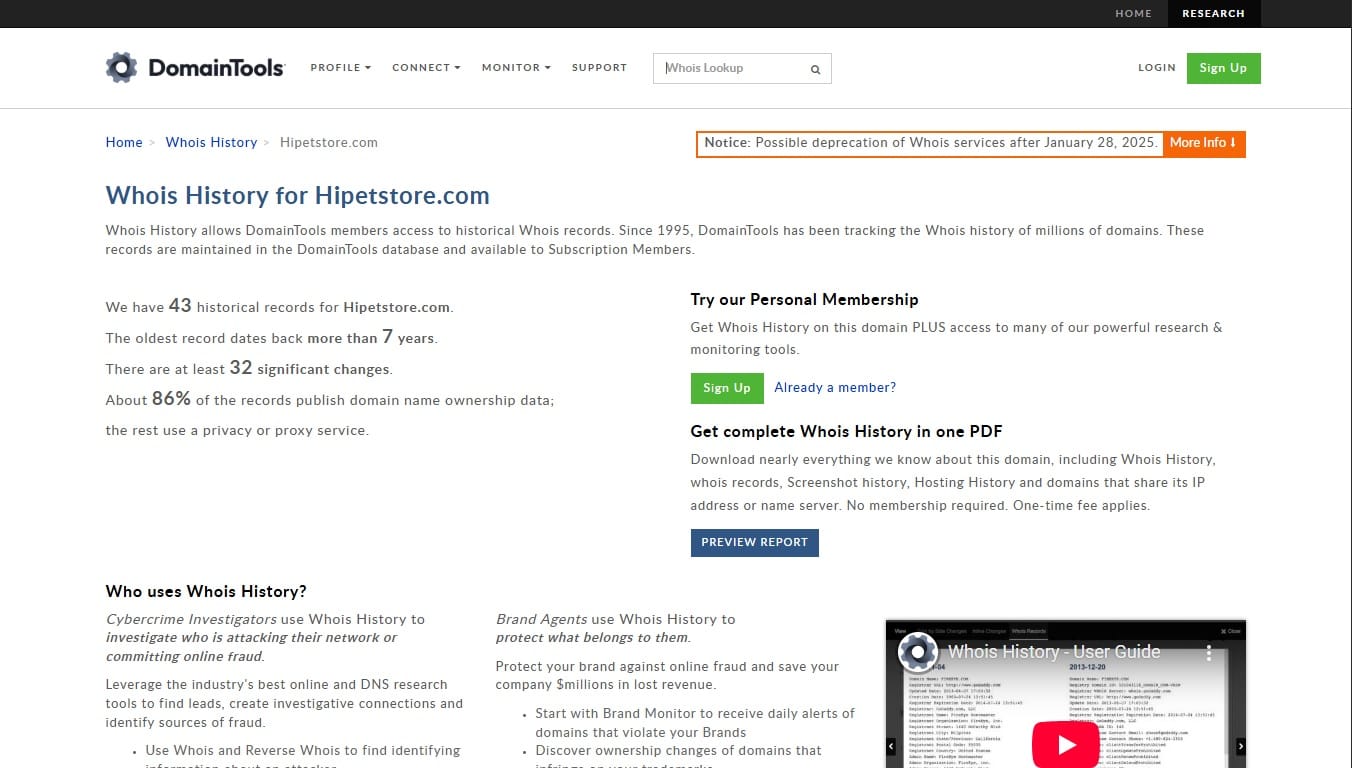This screenshot has height=768, width=1352.
Task: Click the Whois History User Guide title
Action: click(1054, 652)
